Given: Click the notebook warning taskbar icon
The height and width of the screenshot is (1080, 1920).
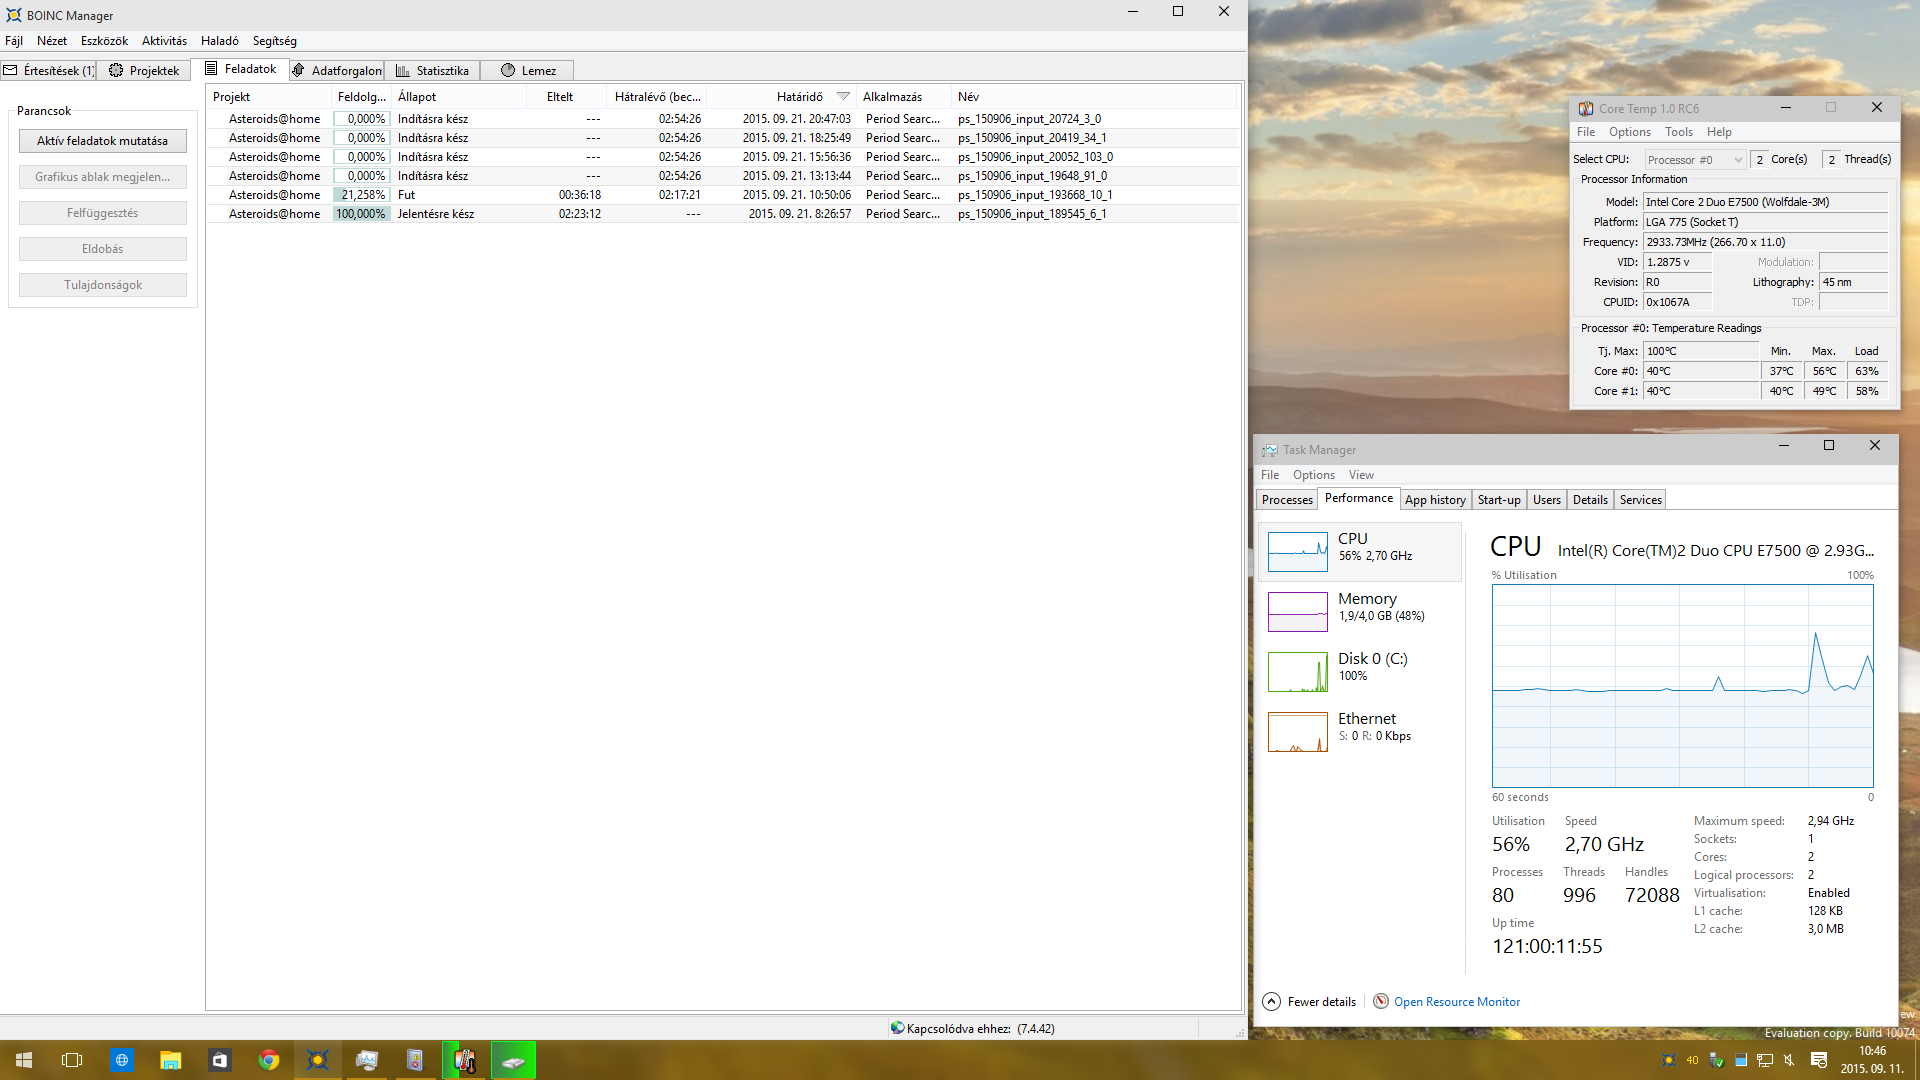Looking at the screenshot, I should 415,1060.
